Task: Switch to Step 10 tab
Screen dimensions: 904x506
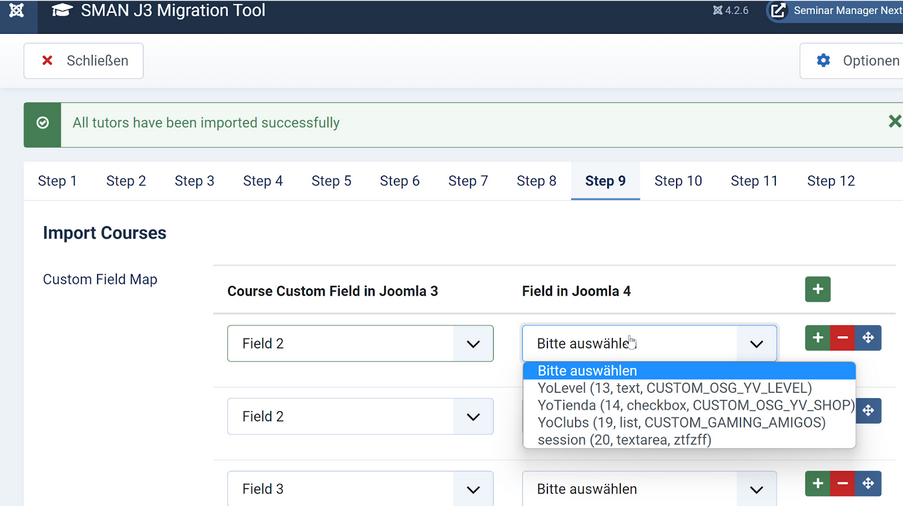Action: click(x=678, y=181)
